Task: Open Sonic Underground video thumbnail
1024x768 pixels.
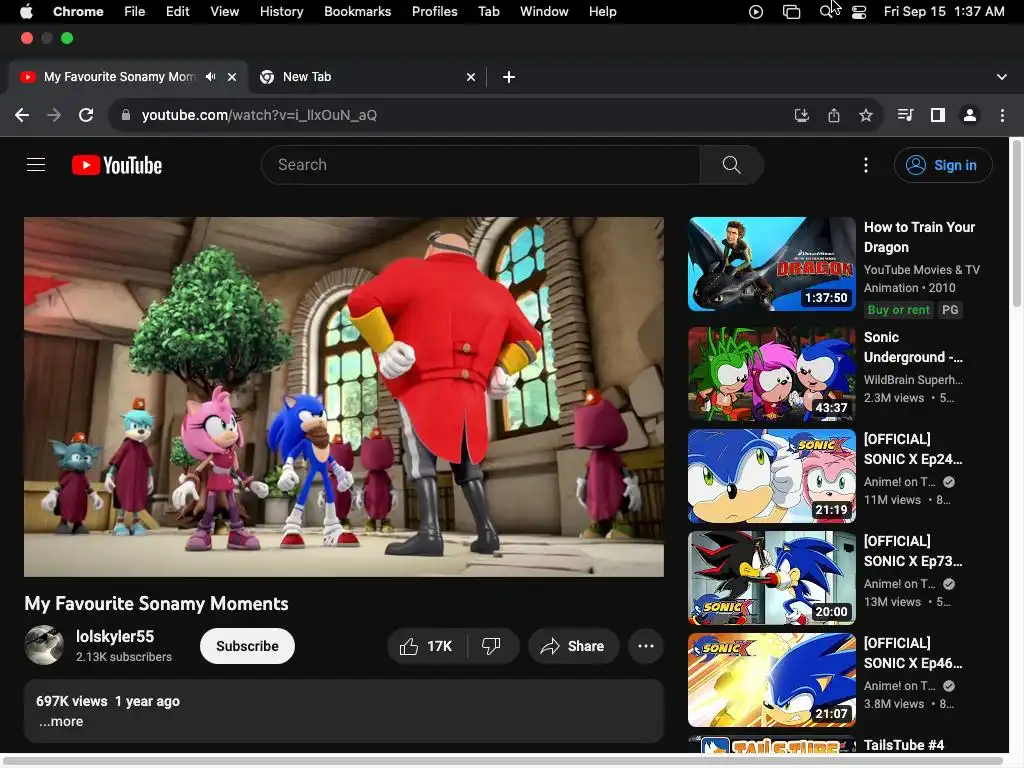Action: (772, 374)
